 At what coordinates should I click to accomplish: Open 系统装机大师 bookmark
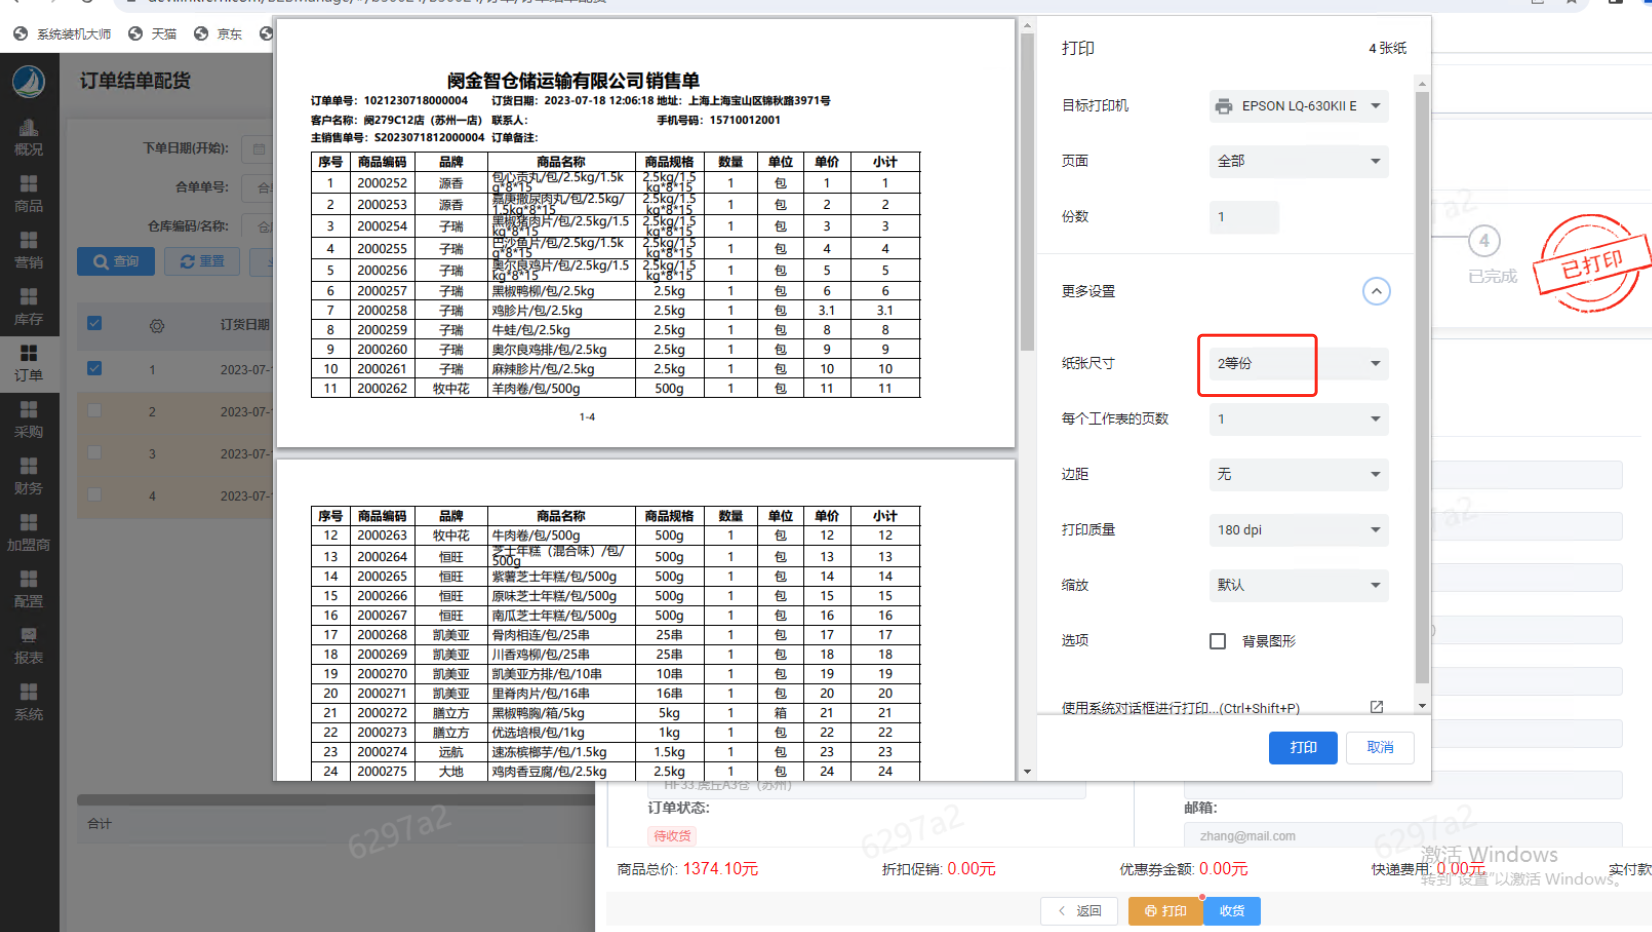[x=62, y=34]
